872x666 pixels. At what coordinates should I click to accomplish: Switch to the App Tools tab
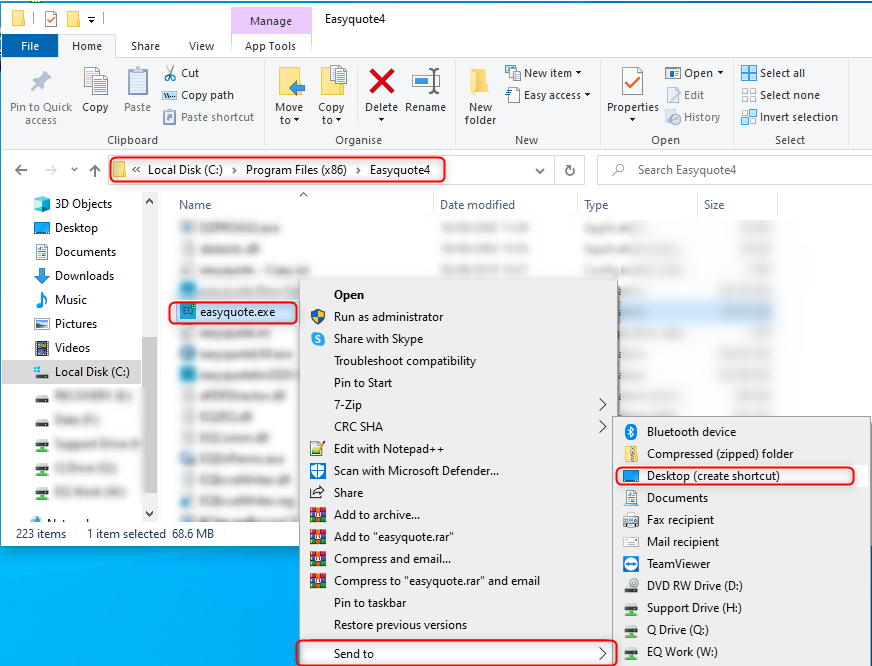270,46
